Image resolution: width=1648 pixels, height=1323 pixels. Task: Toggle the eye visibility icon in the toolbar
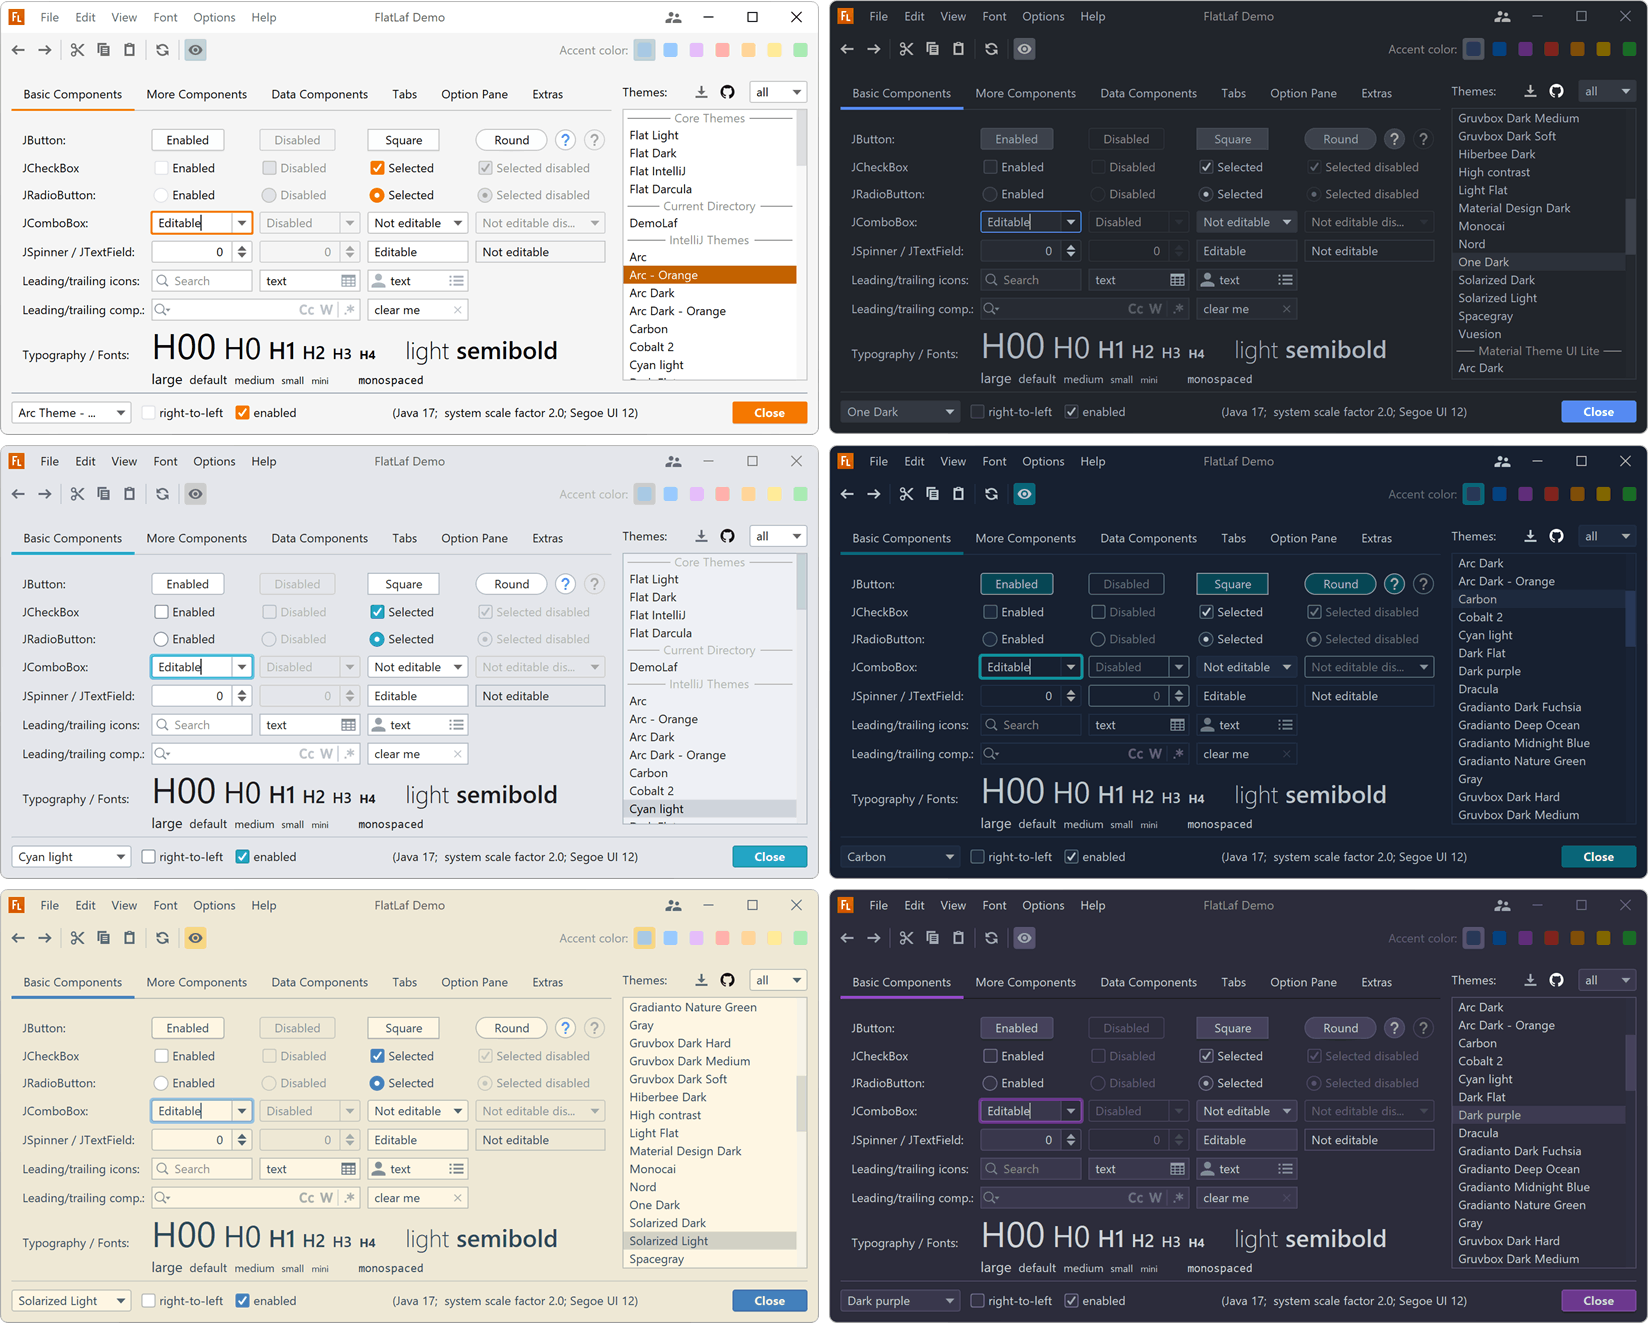195,49
